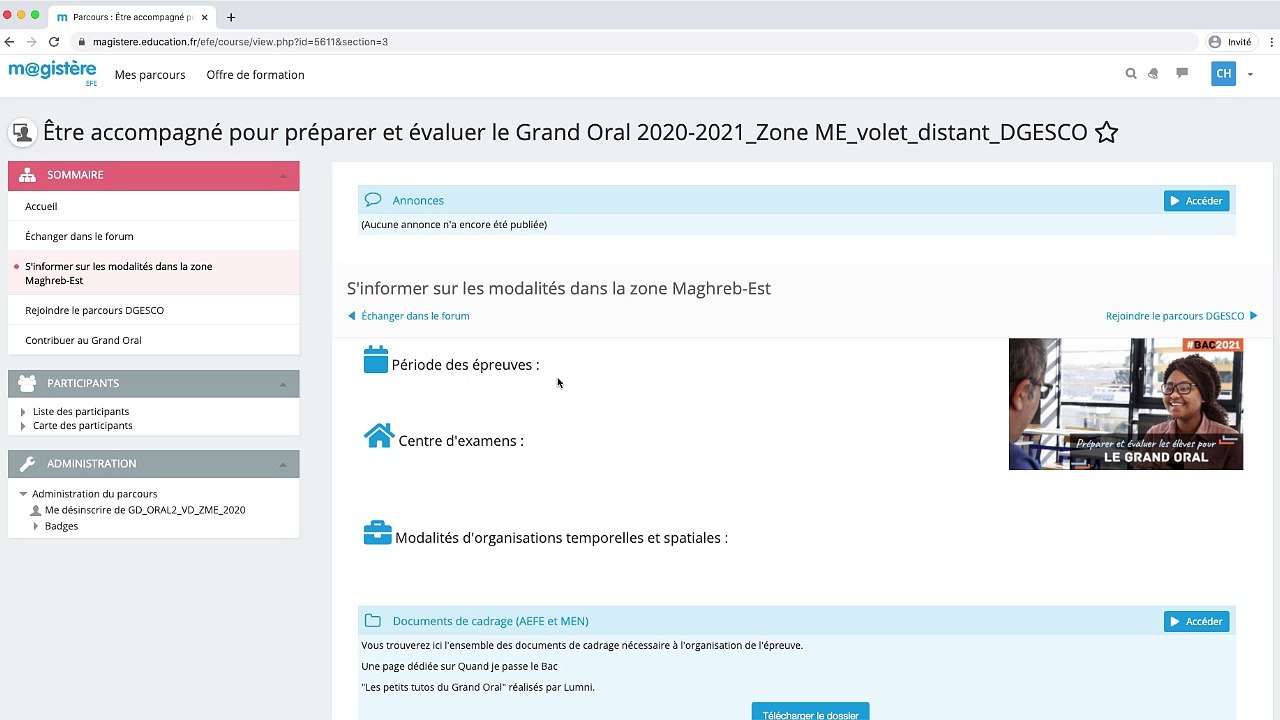
Task: Select the Parcours browser tab
Action: 130,17
